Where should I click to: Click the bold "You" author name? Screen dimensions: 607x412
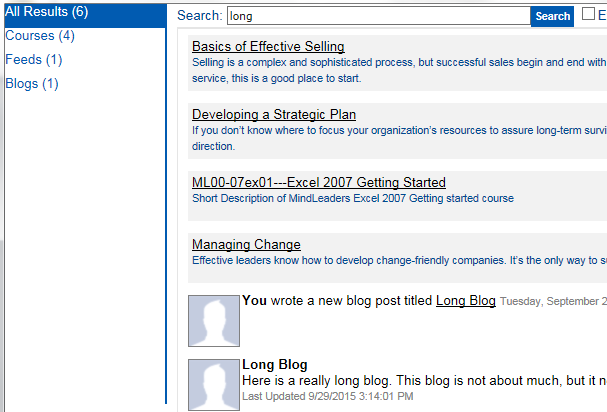pos(254,301)
